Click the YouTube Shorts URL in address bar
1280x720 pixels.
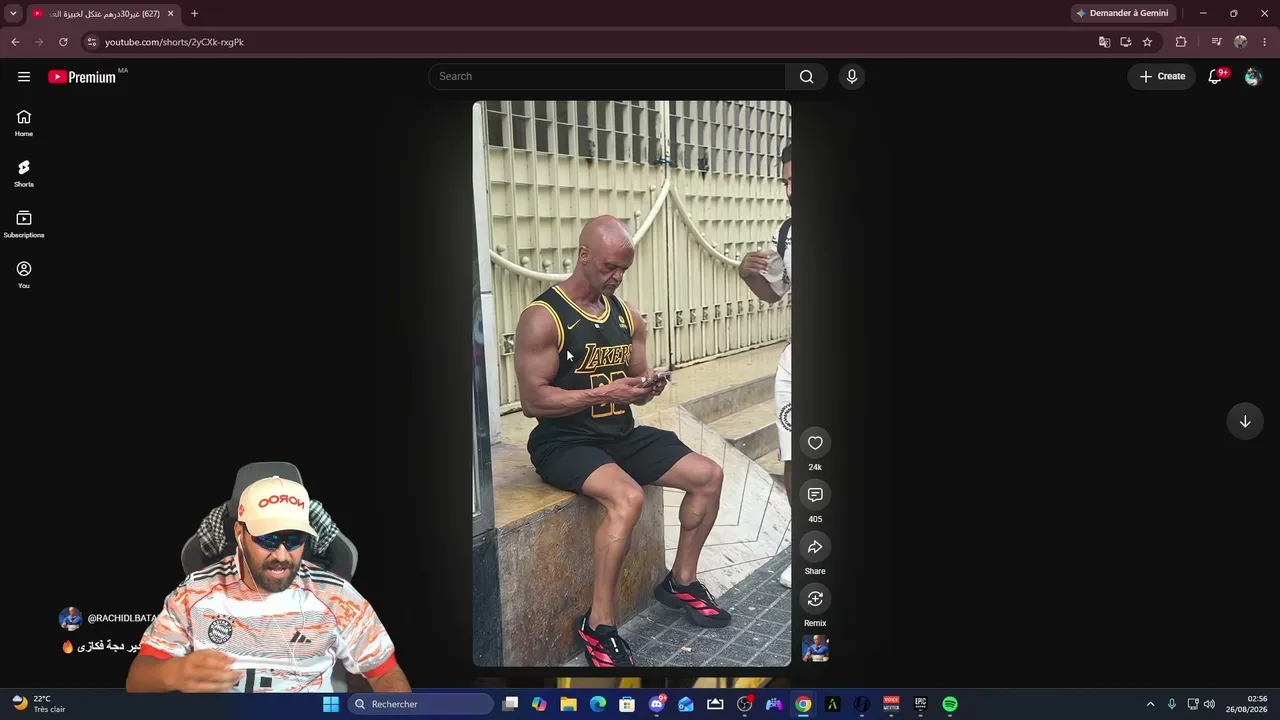pyautogui.click(x=174, y=42)
